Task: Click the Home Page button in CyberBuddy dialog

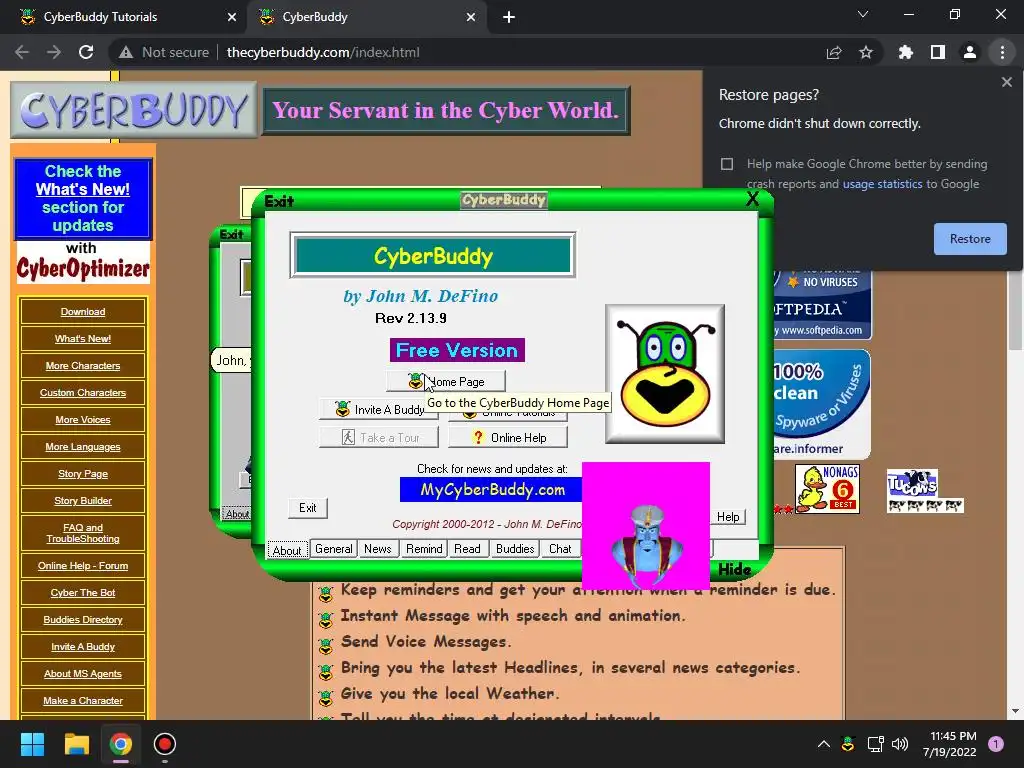Action: 445,381
